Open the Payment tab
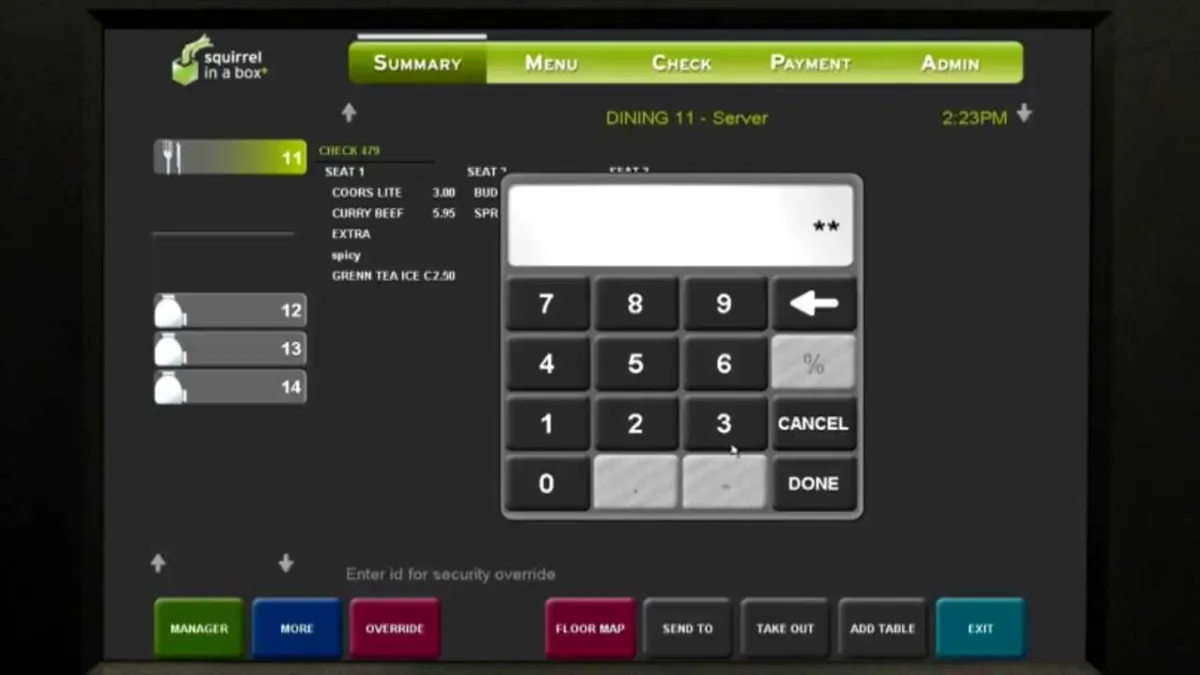Image resolution: width=1200 pixels, height=675 pixels. click(810, 63)
